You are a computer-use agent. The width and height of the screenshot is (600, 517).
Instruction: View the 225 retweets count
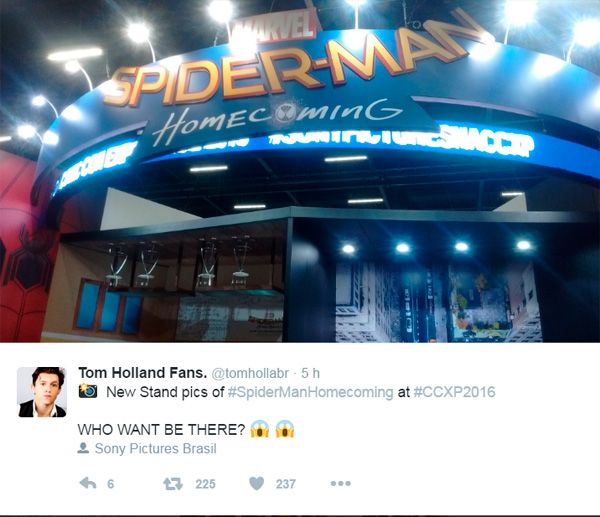coord(205,484)
